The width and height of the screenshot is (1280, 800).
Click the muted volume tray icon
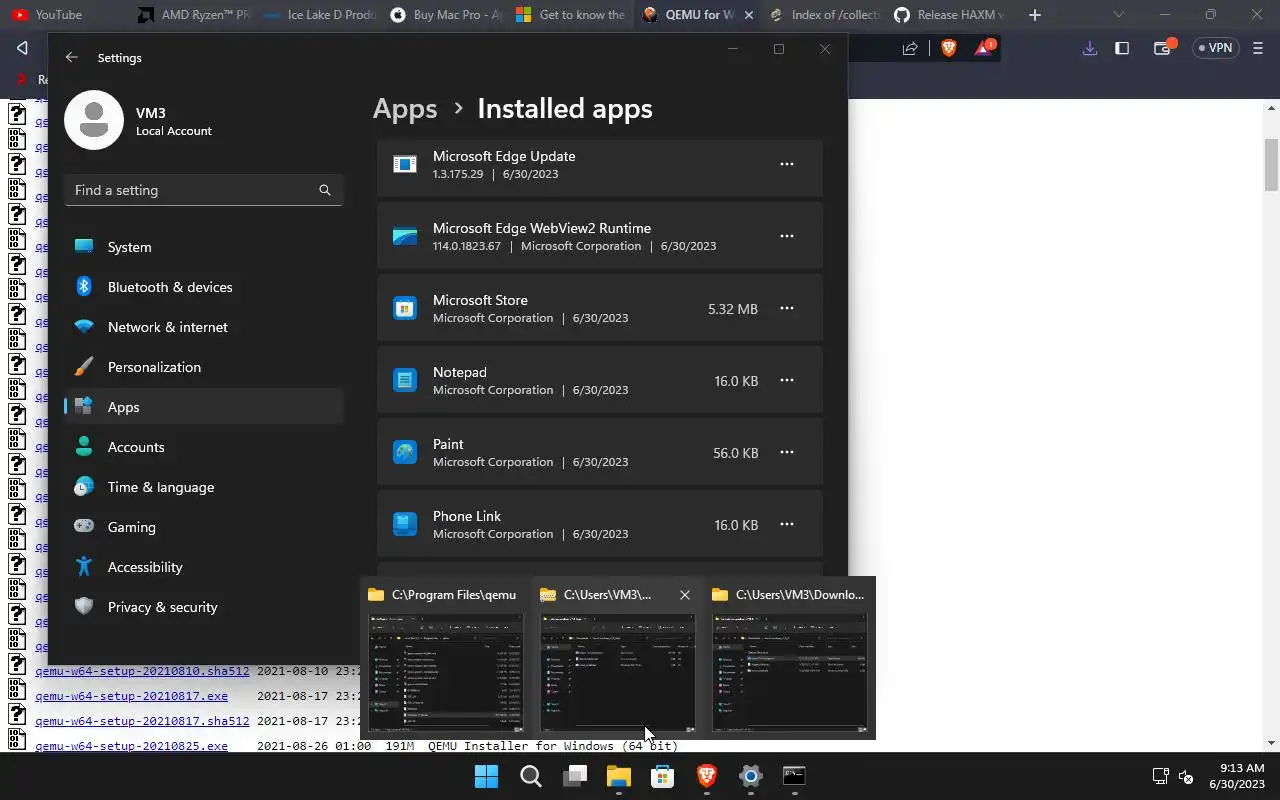[1186, 776]
